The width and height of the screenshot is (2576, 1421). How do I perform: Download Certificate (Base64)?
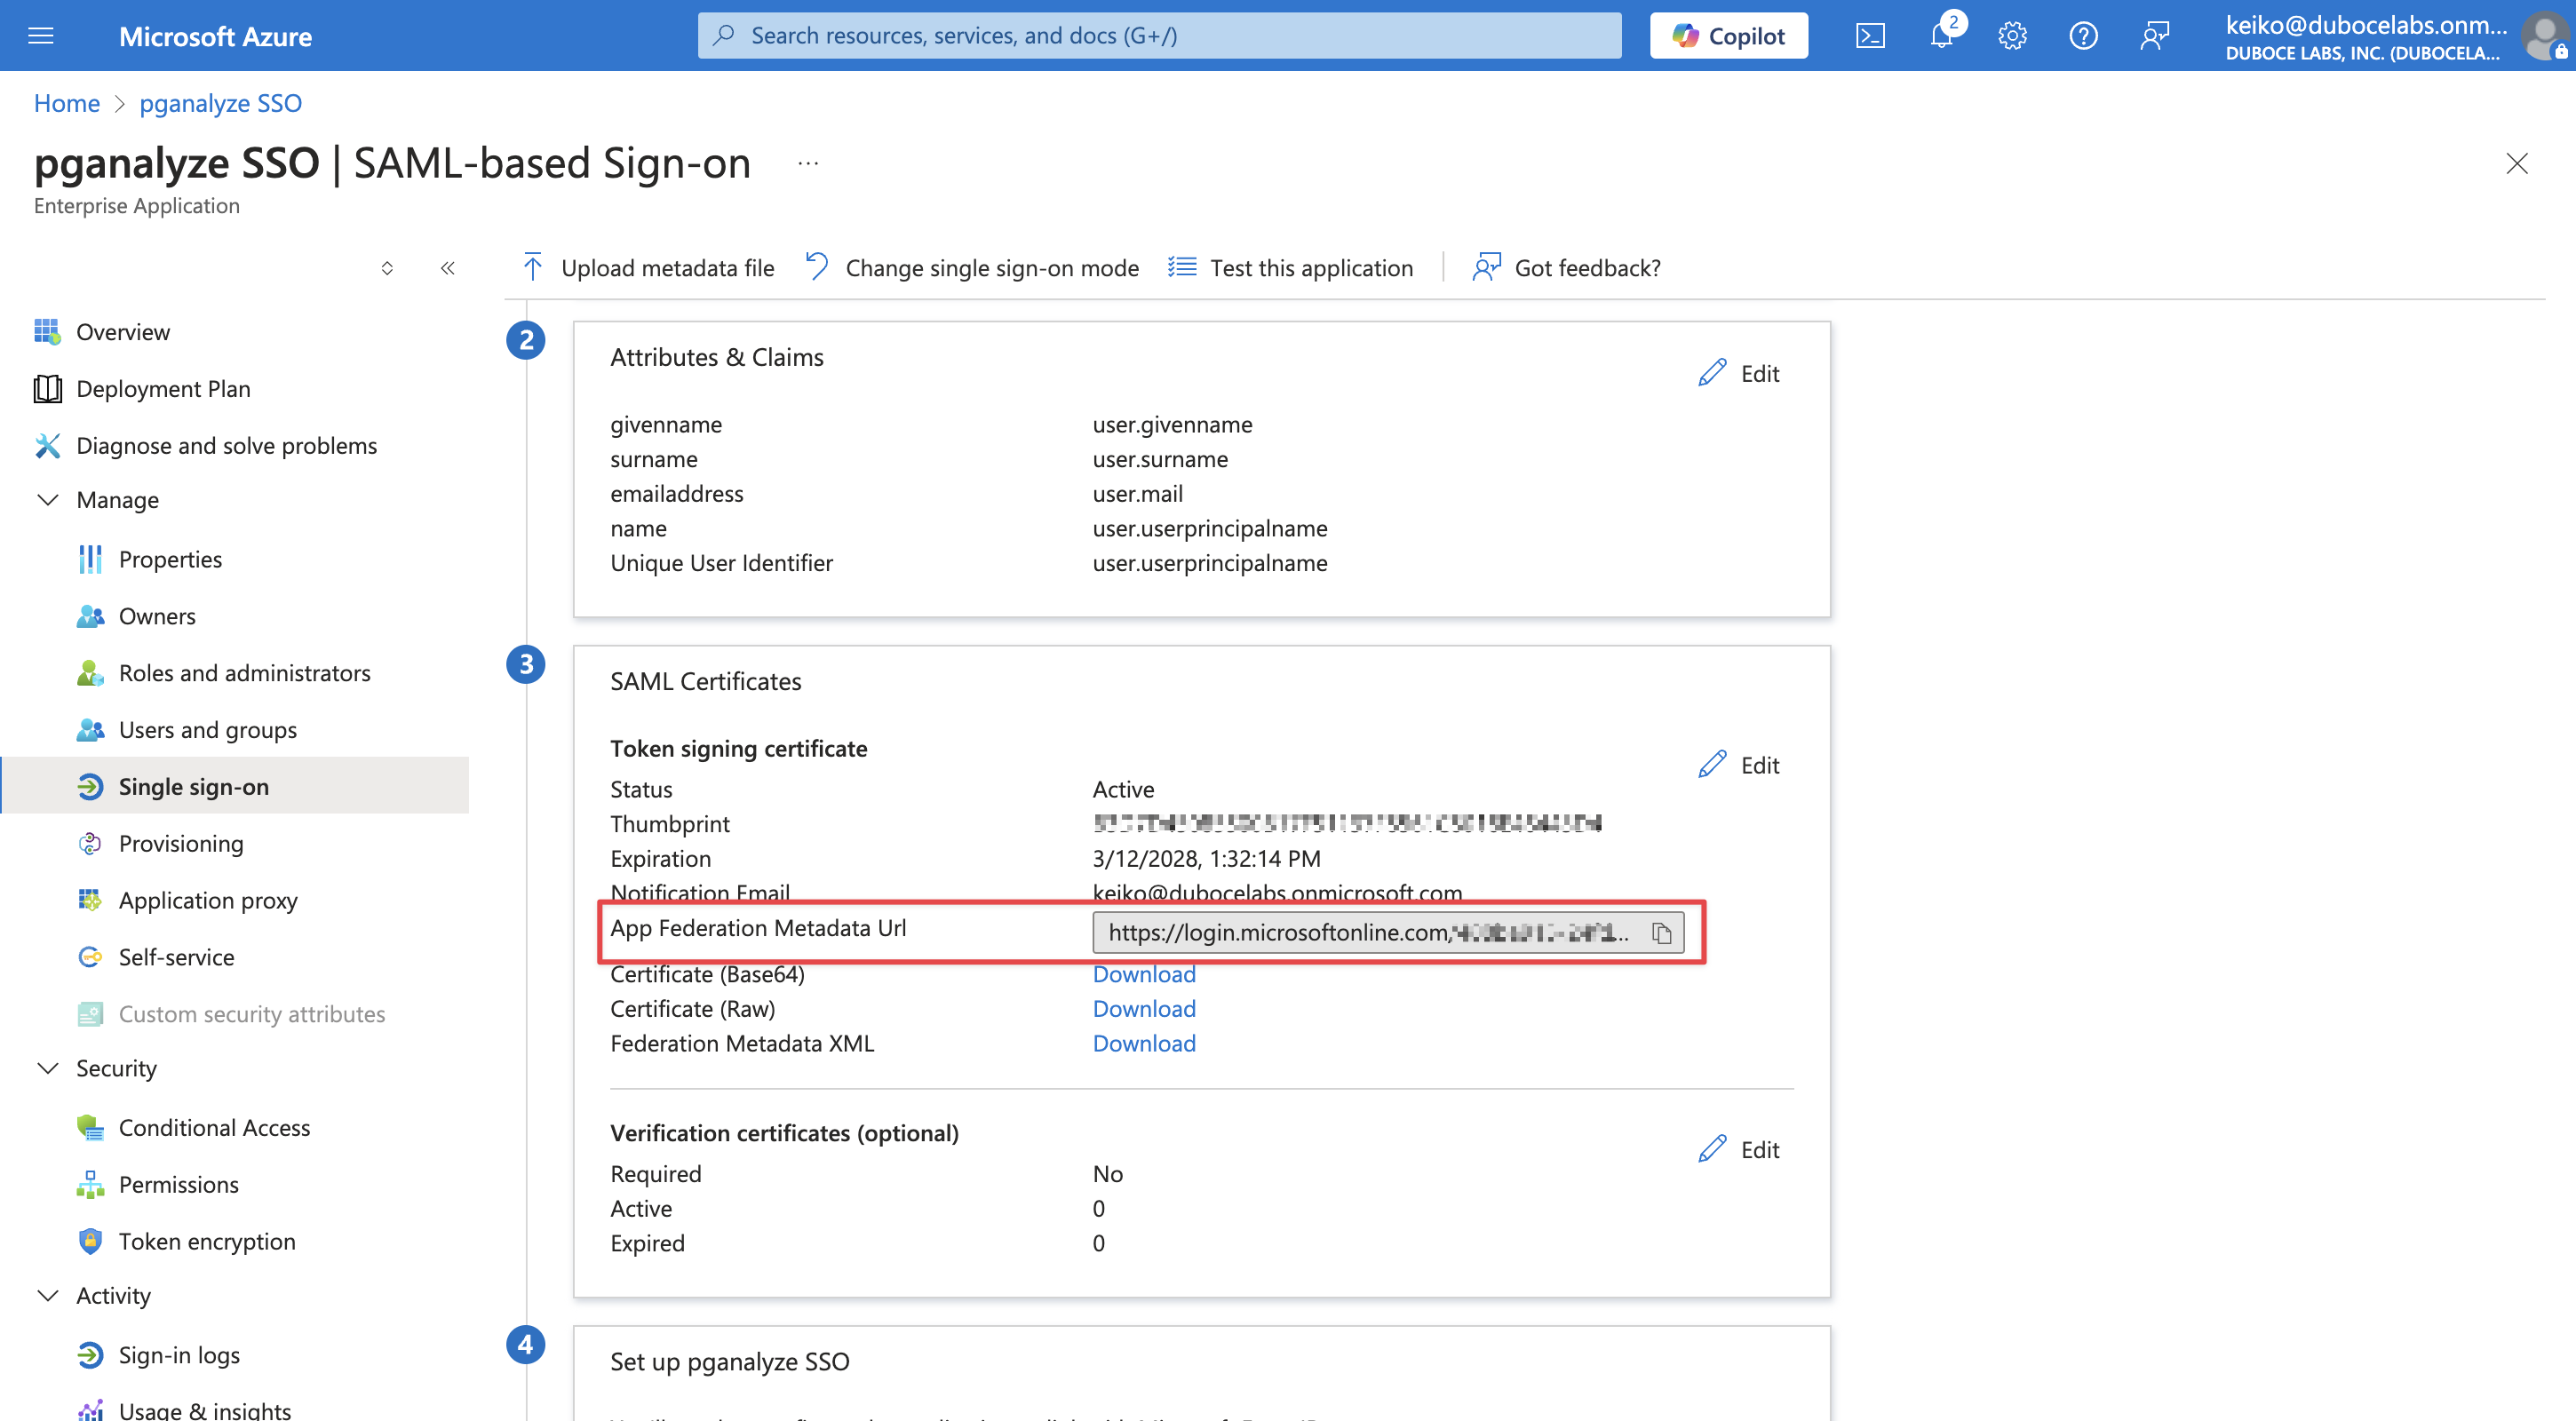coord(1144,975)
